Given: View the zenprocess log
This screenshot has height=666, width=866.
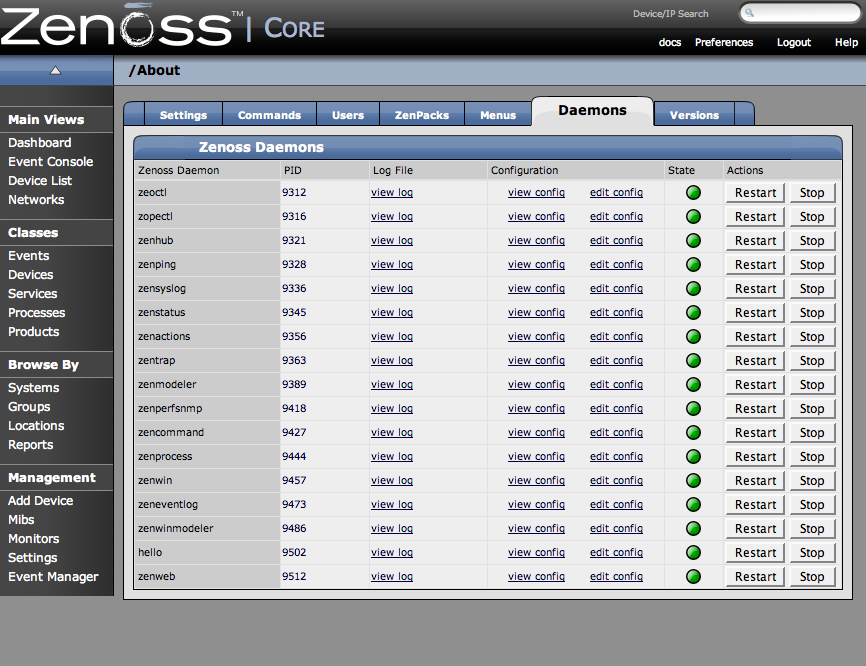Looking at the screenshot, I should (392, 457).
